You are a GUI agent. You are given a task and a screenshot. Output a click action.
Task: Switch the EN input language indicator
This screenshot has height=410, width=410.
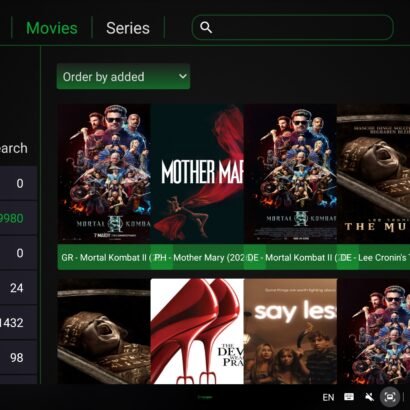[328, 397]
